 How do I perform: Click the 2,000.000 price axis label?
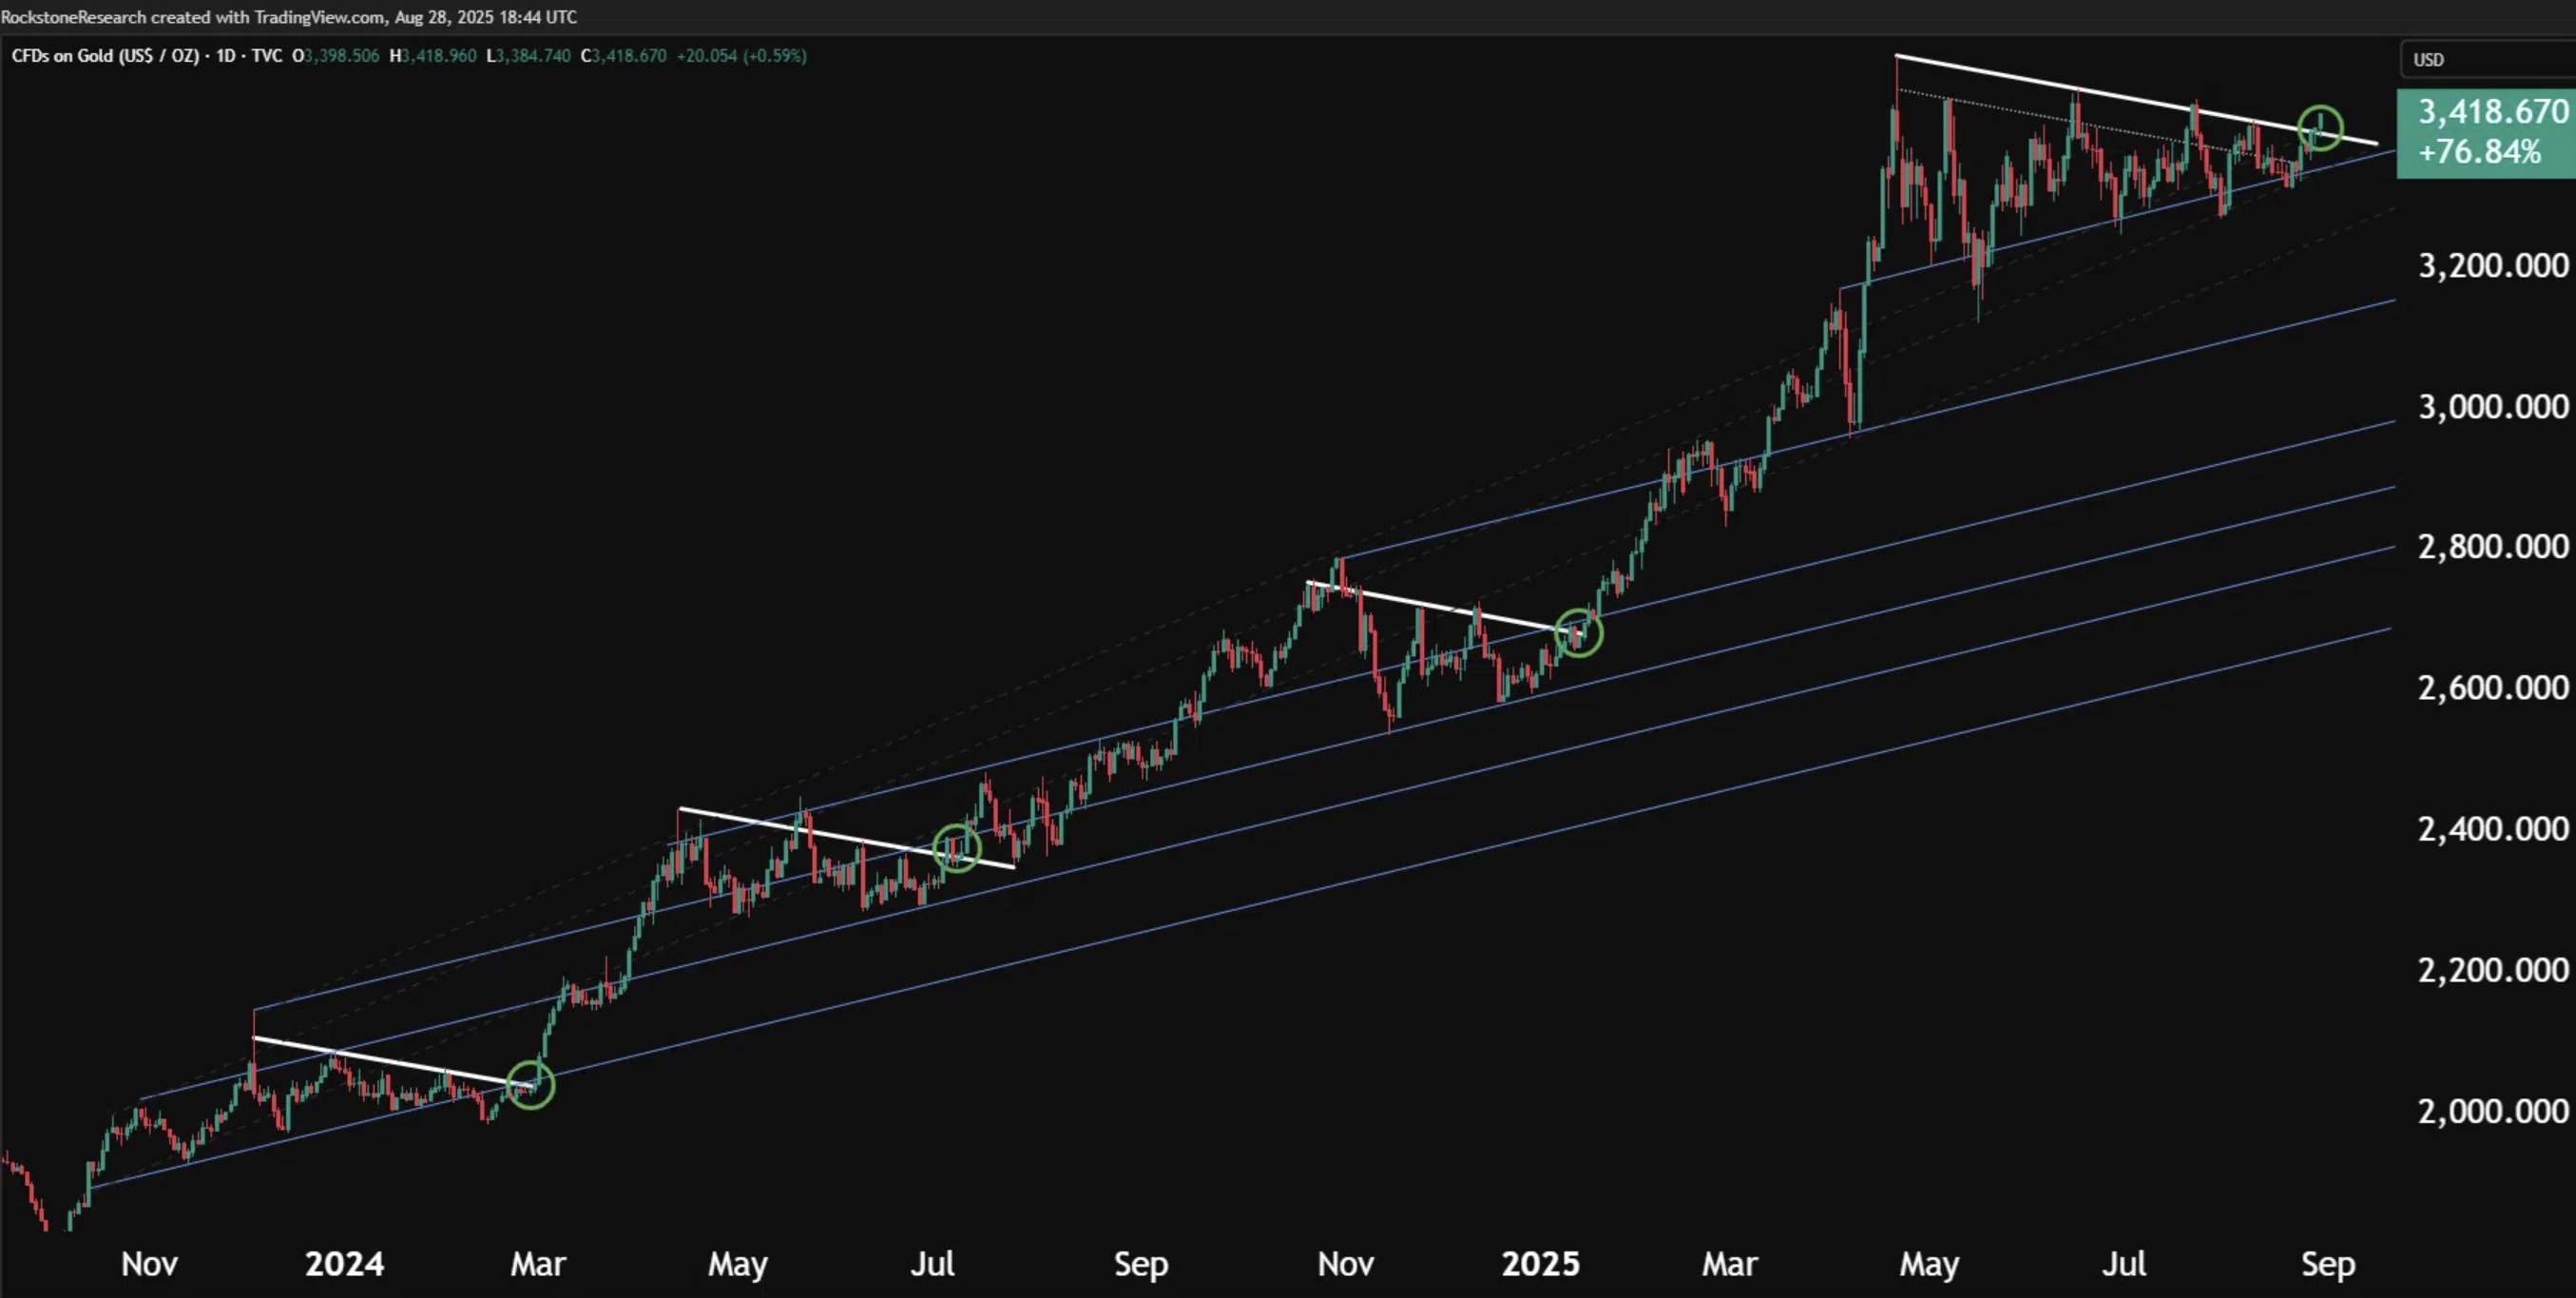click(2492, 1111)
